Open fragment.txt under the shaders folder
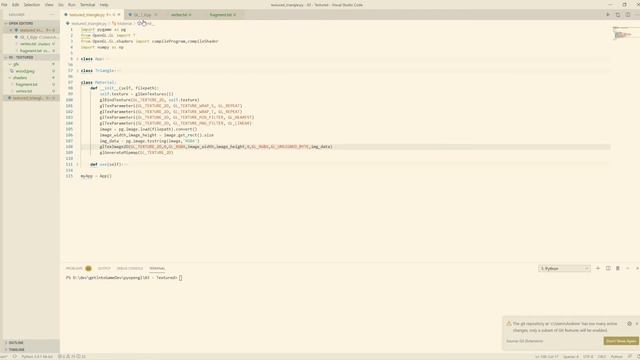640x360 pixels. pos(31,84)
